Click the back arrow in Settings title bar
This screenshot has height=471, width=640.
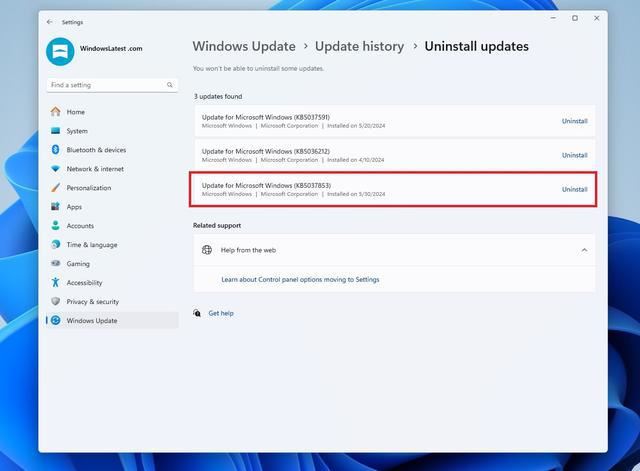(x=50, y=21)
